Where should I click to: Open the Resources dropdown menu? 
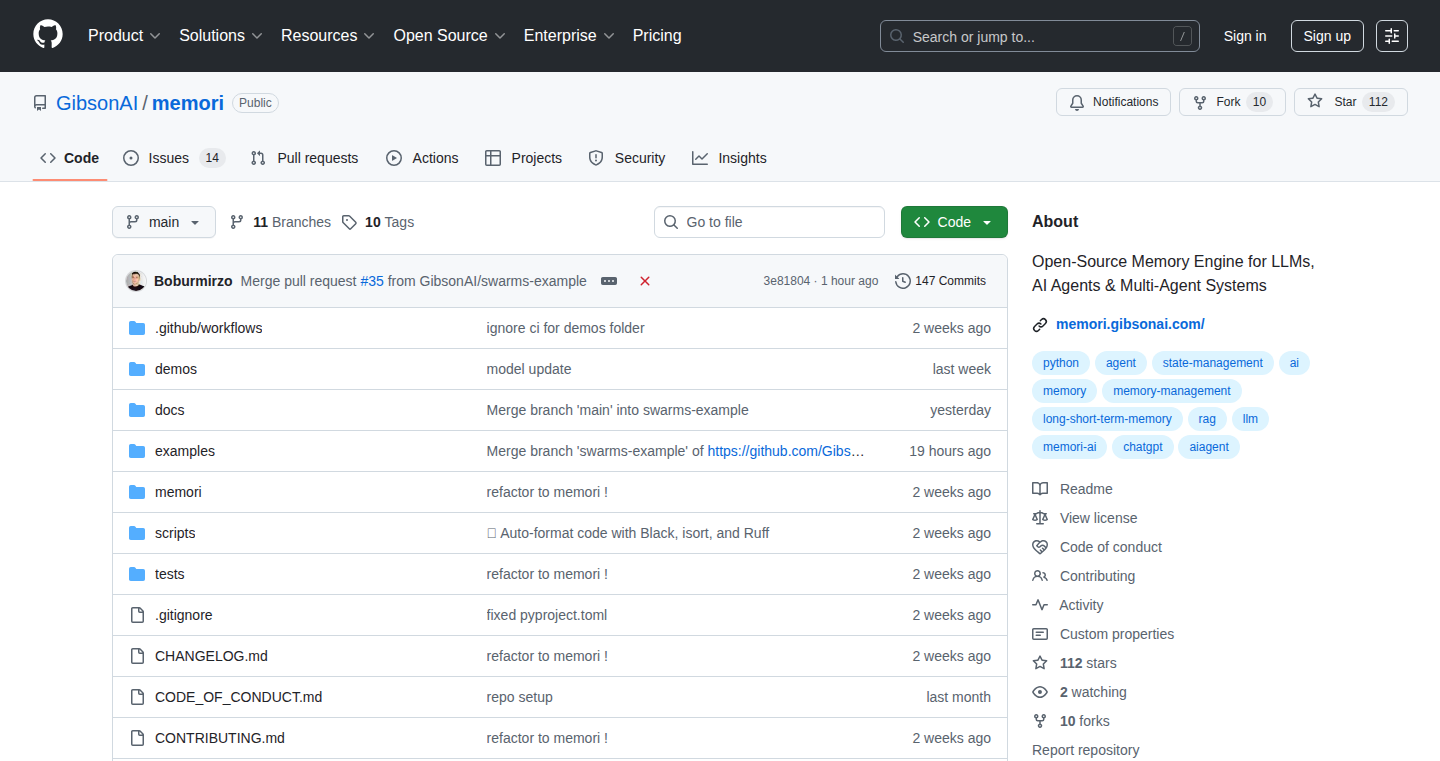click(x=328, y=35)
